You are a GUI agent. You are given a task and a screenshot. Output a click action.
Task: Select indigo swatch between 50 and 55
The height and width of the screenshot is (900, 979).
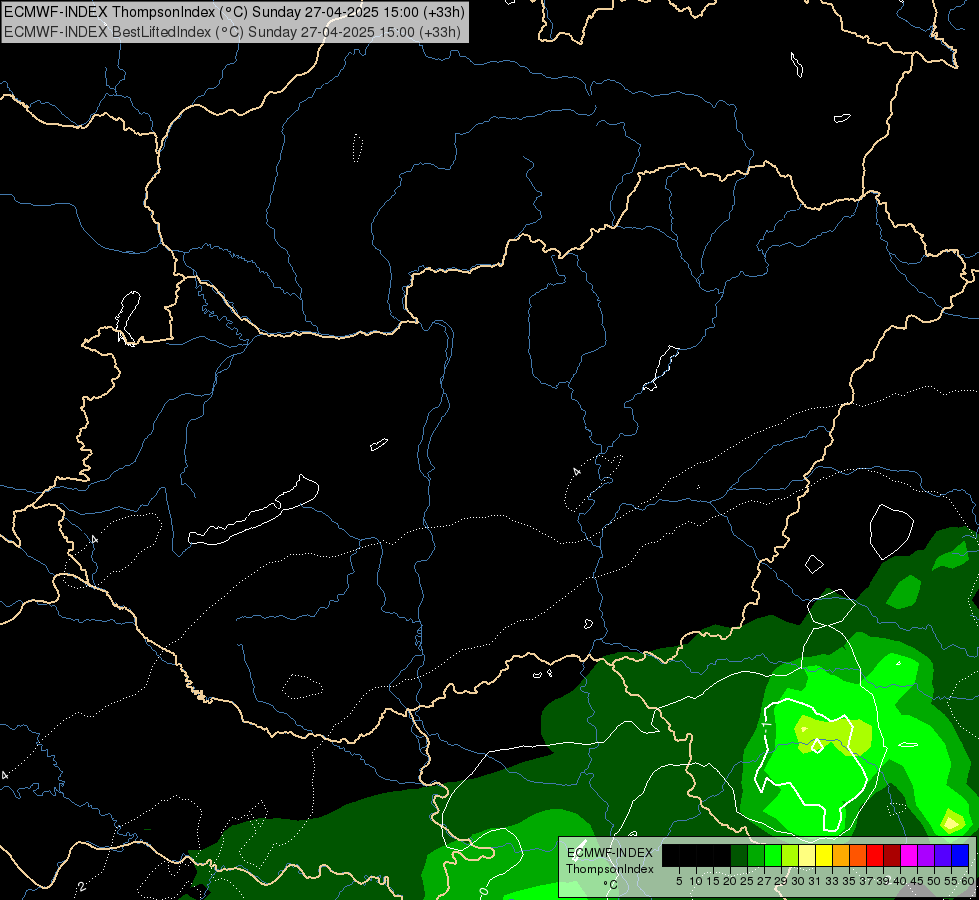tap(943, 855)
